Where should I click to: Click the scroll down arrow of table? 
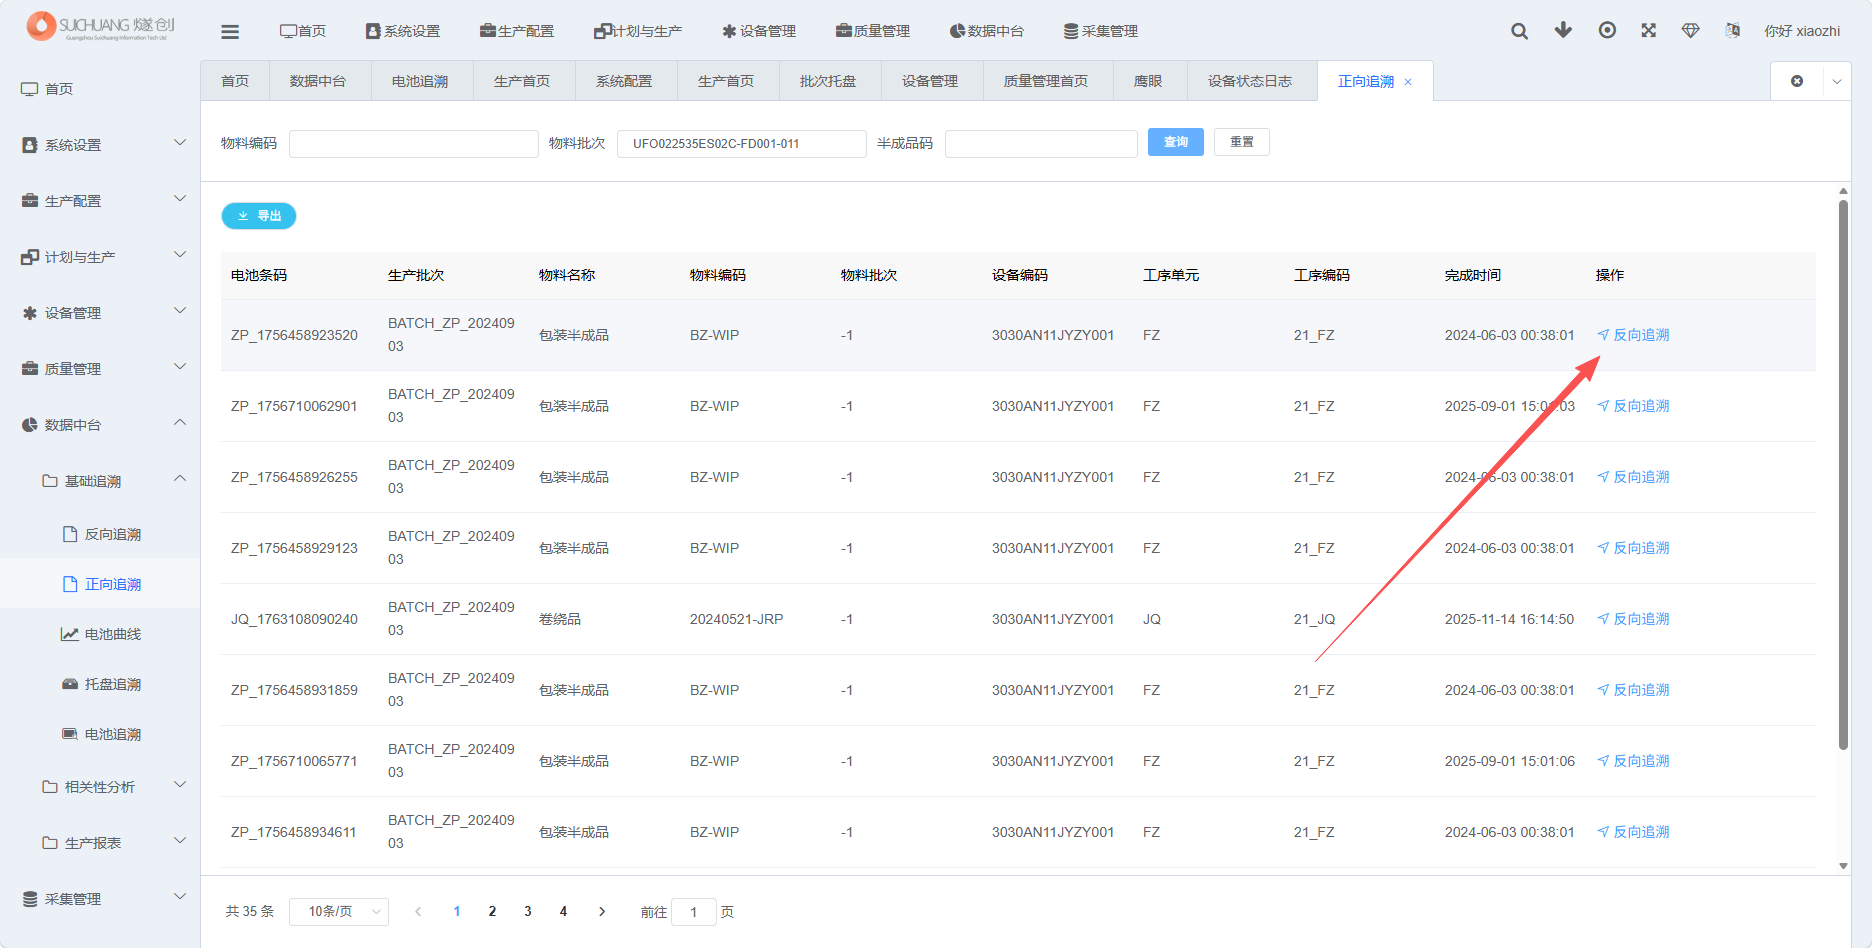pyautogui.click(x=1843, y=866)
